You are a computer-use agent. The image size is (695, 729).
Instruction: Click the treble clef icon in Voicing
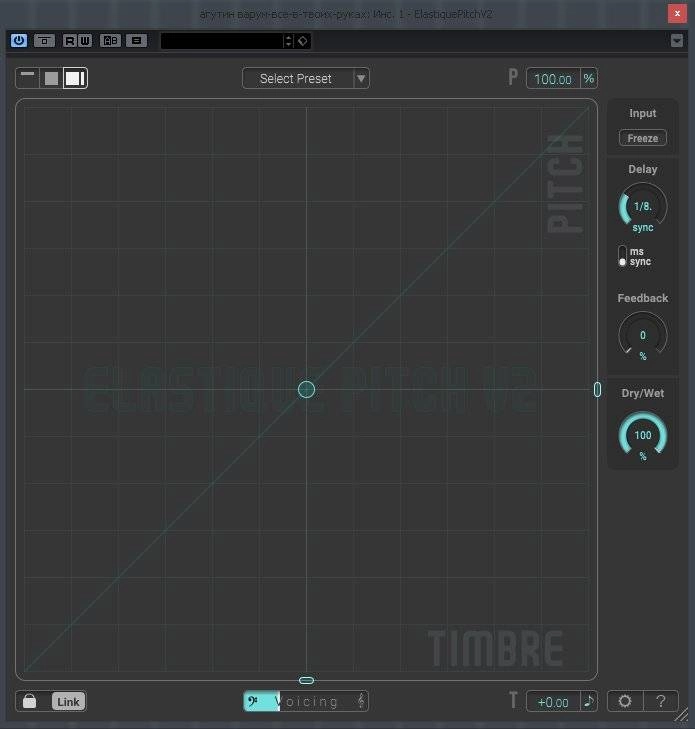(361, 701)
